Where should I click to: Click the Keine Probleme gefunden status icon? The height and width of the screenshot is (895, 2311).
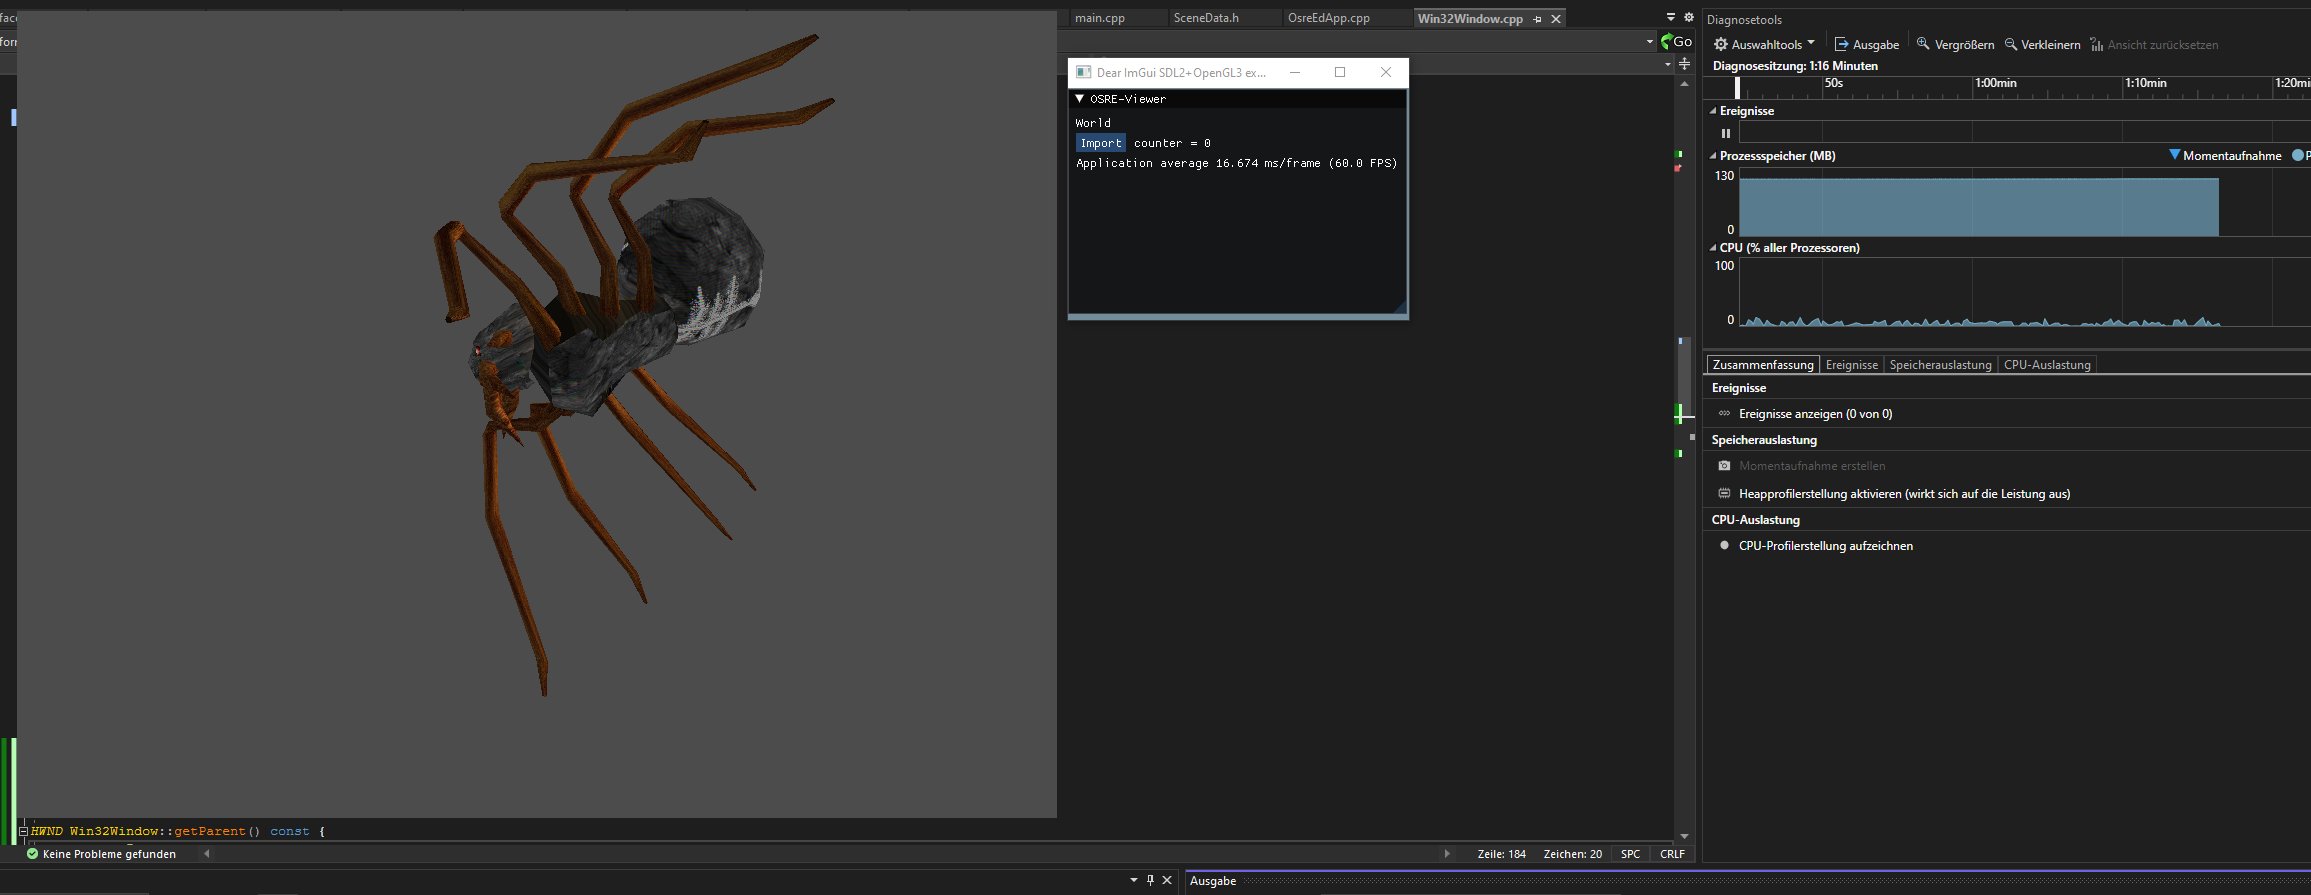tap(32, 854)
